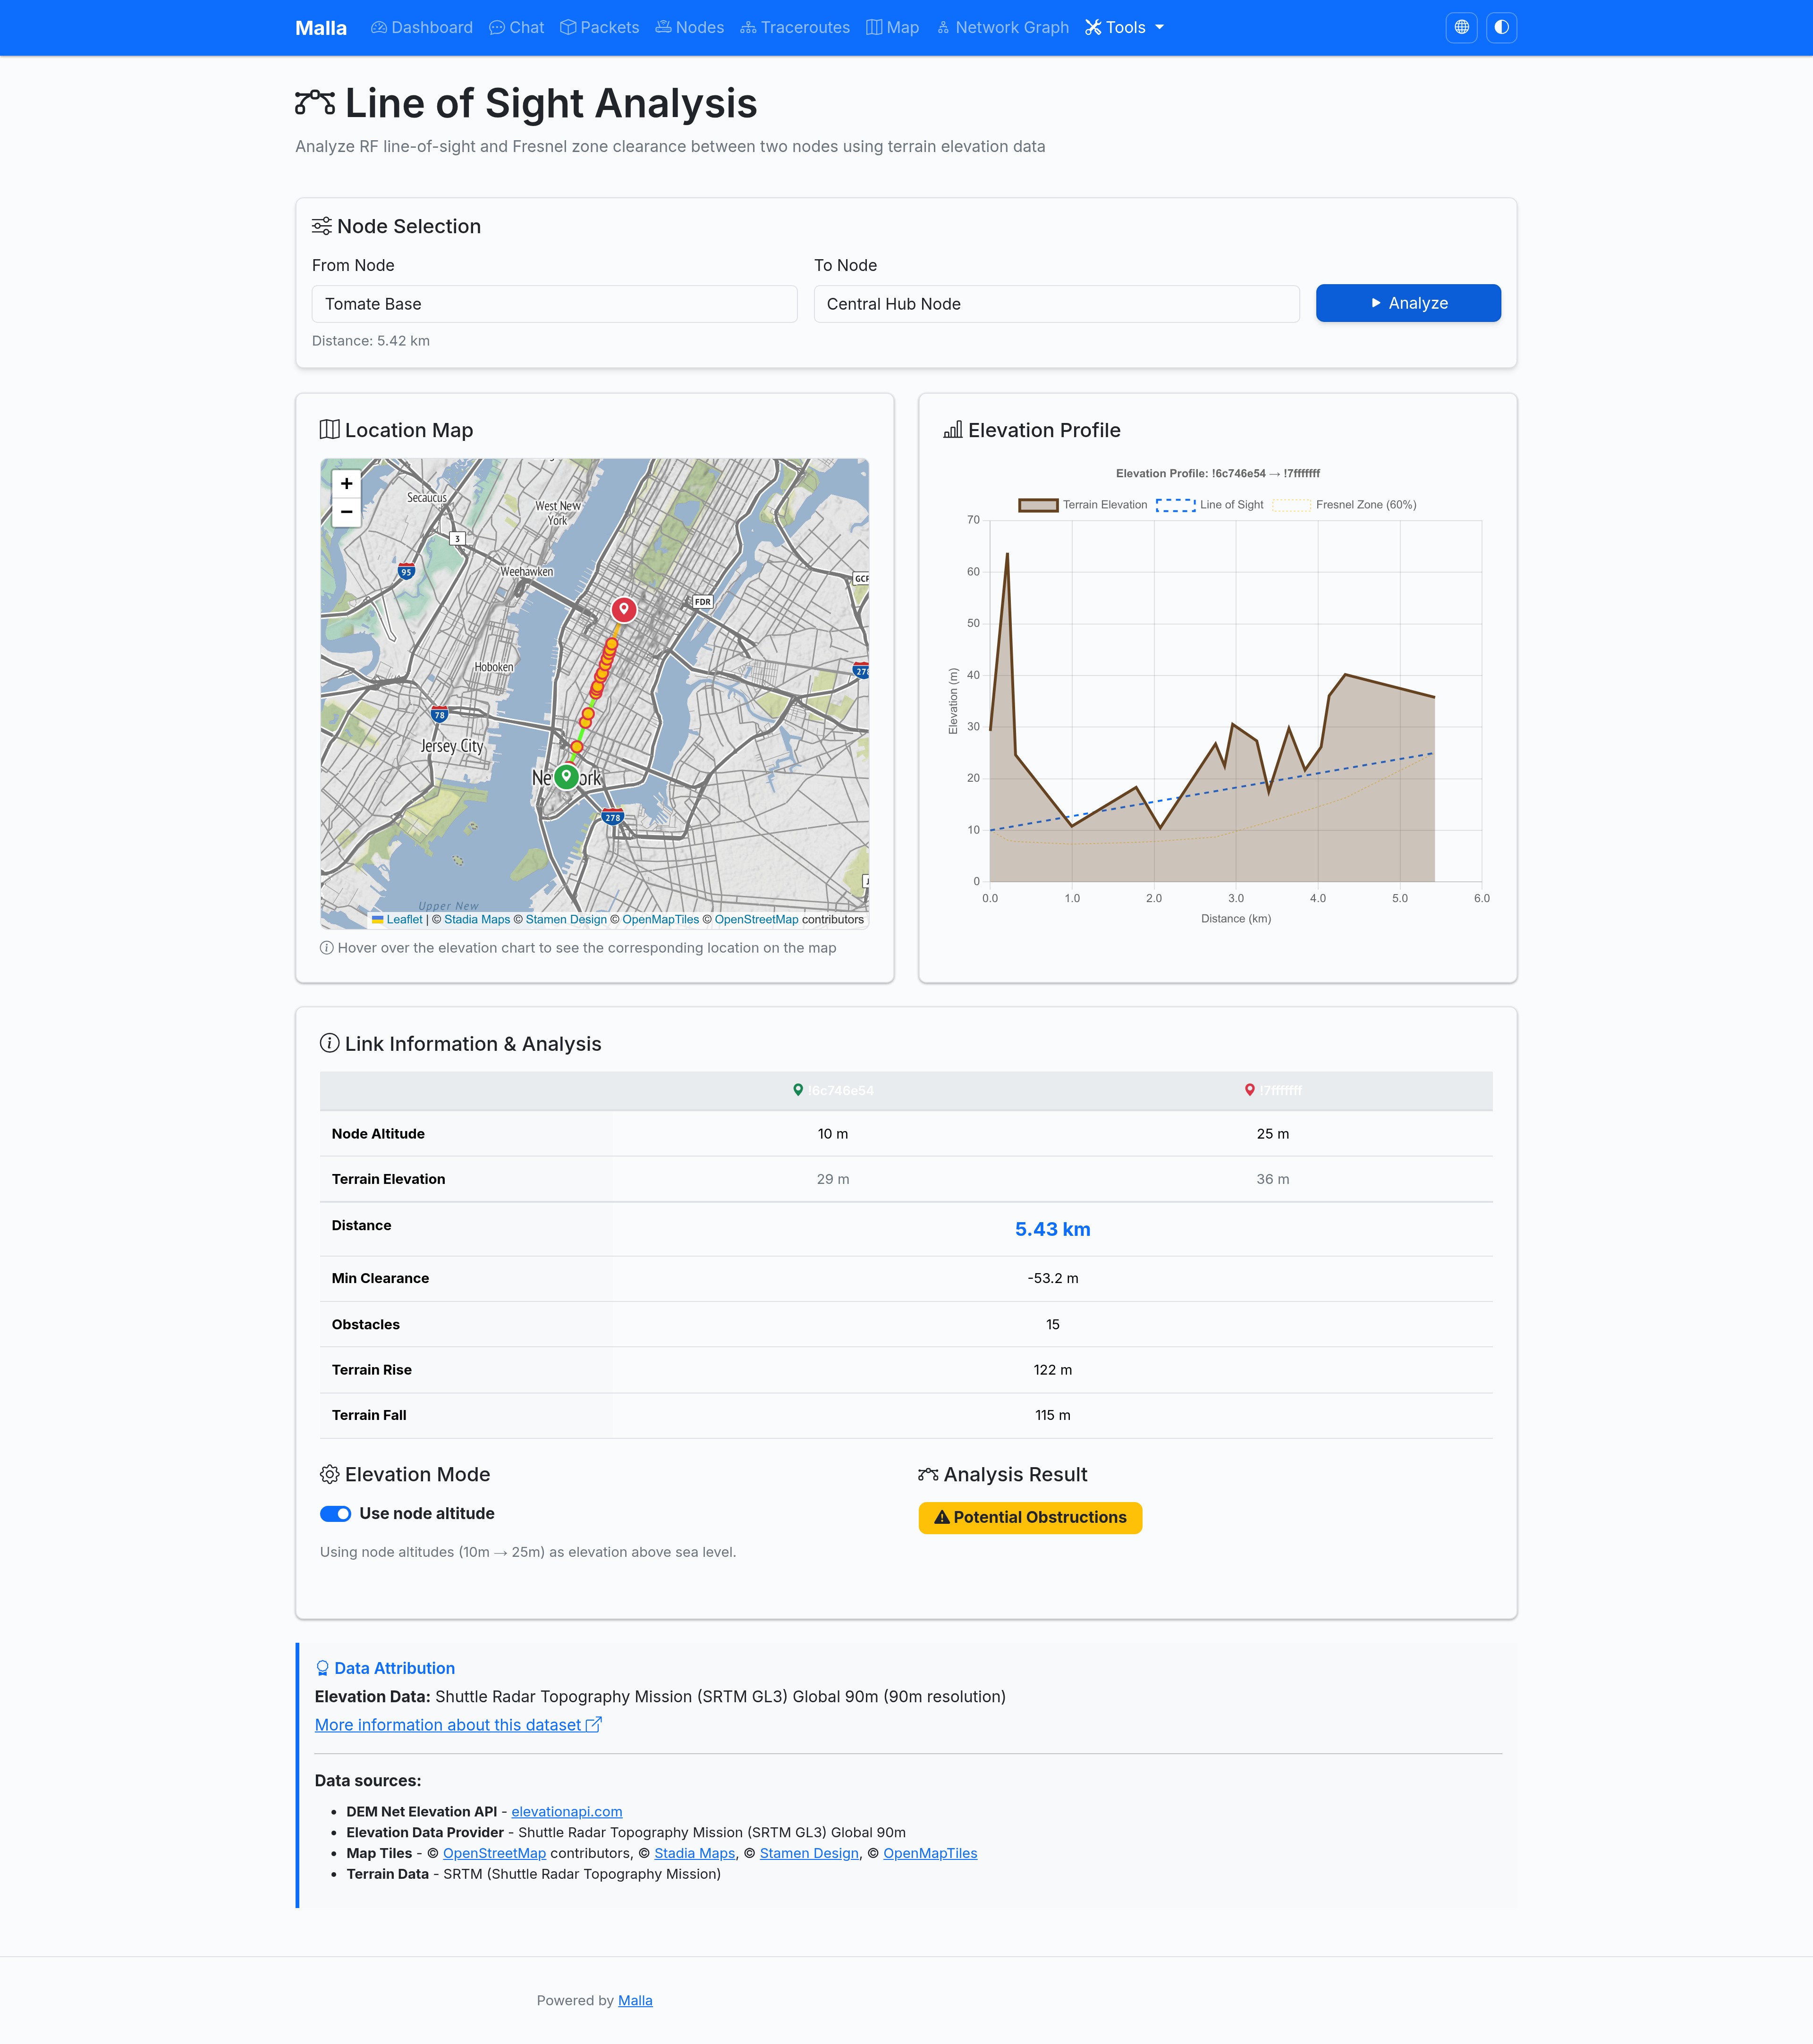The image size is (1813, 2044).
Task: Toggle Terrain Elevation legend swatch
Action: pos(1038,505)
